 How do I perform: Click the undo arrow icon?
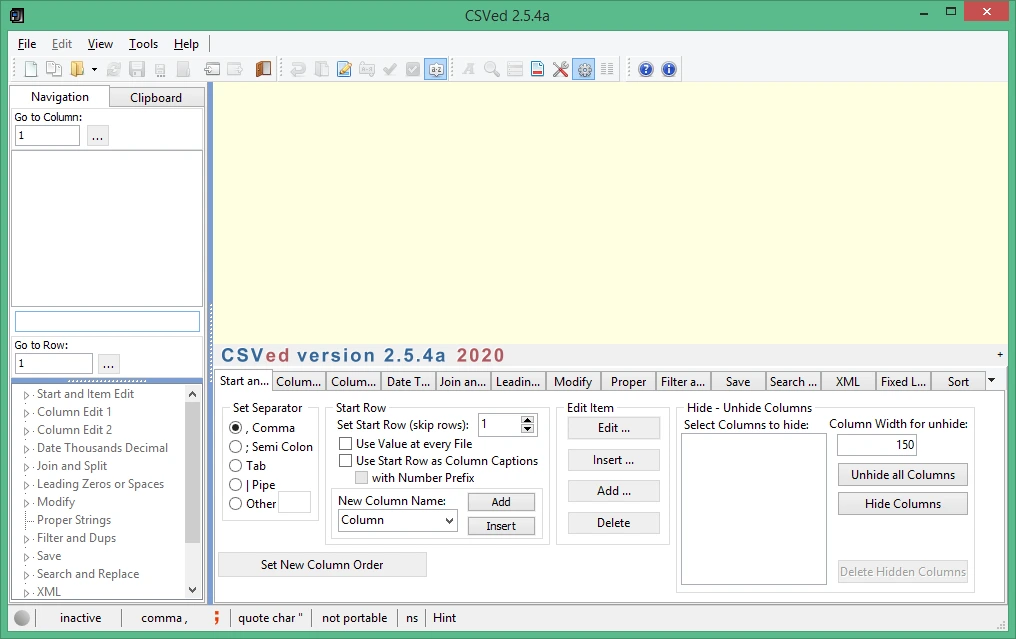[298, 69]
